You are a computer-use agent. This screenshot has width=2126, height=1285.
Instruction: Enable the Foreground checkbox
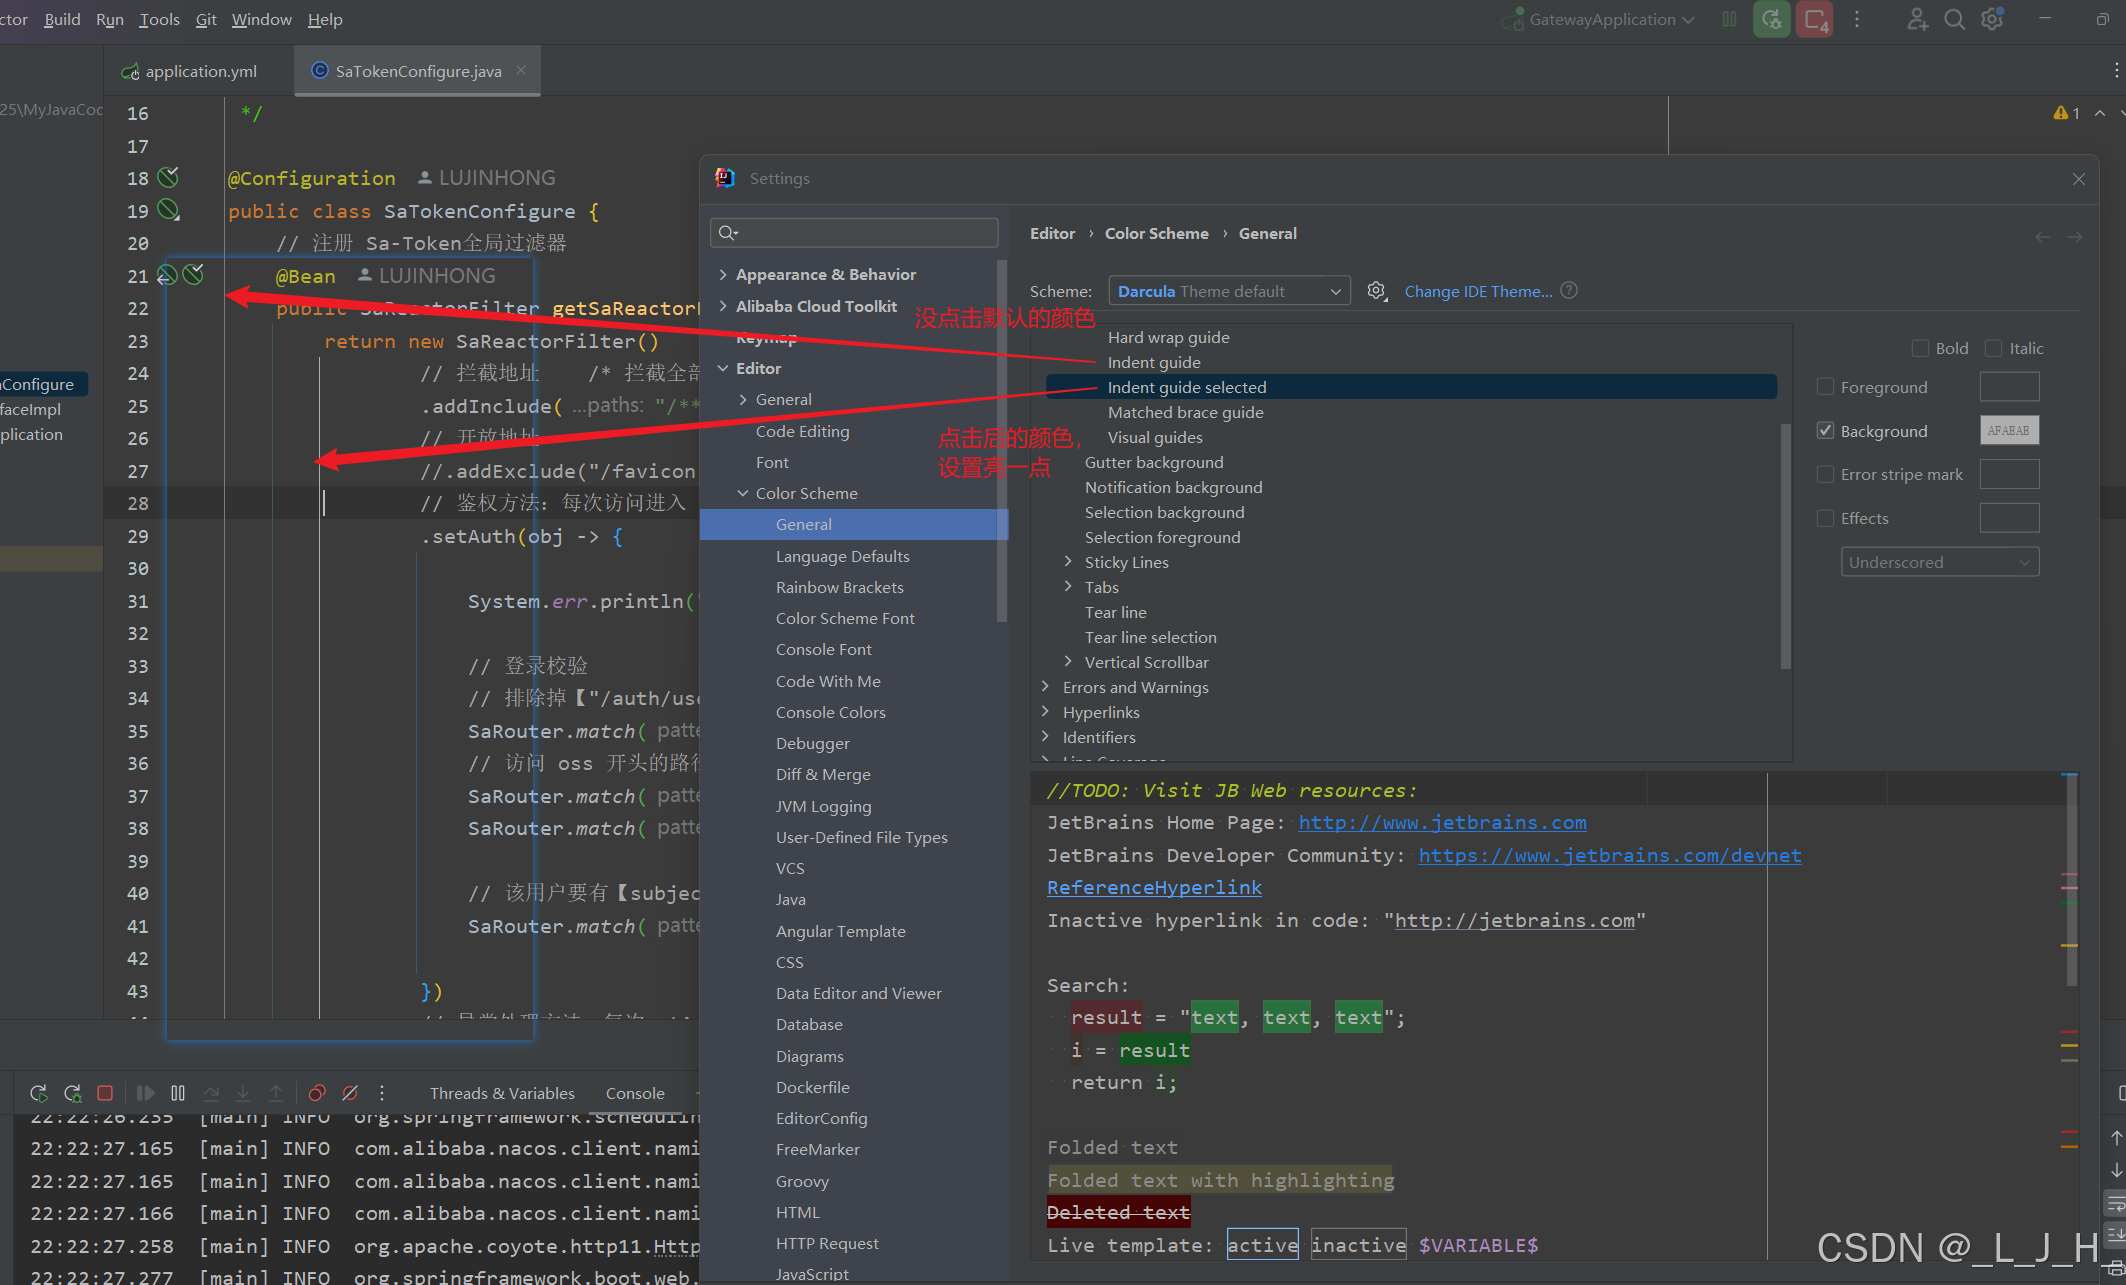tap(1825, 387)
